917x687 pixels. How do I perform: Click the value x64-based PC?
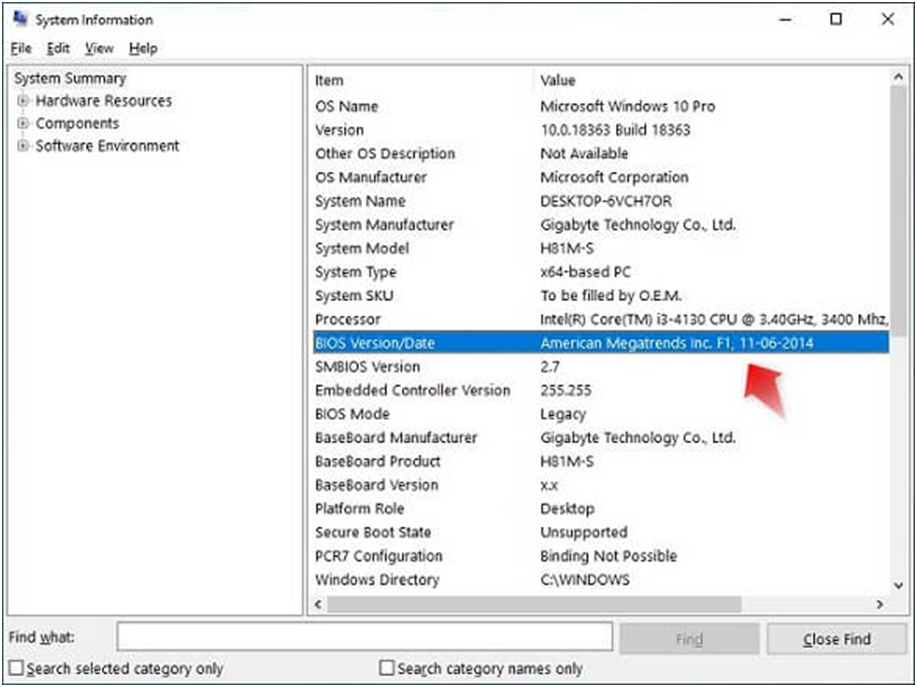coord(585,272)
